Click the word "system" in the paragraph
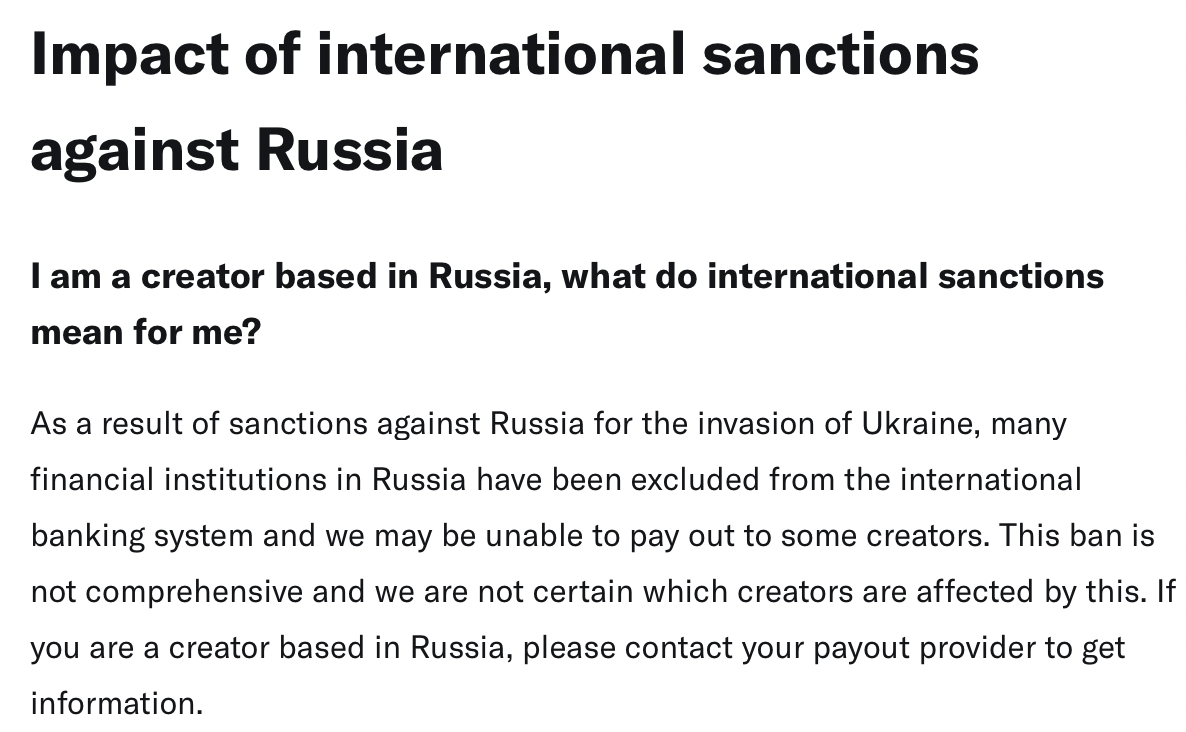 pos(203,537)
